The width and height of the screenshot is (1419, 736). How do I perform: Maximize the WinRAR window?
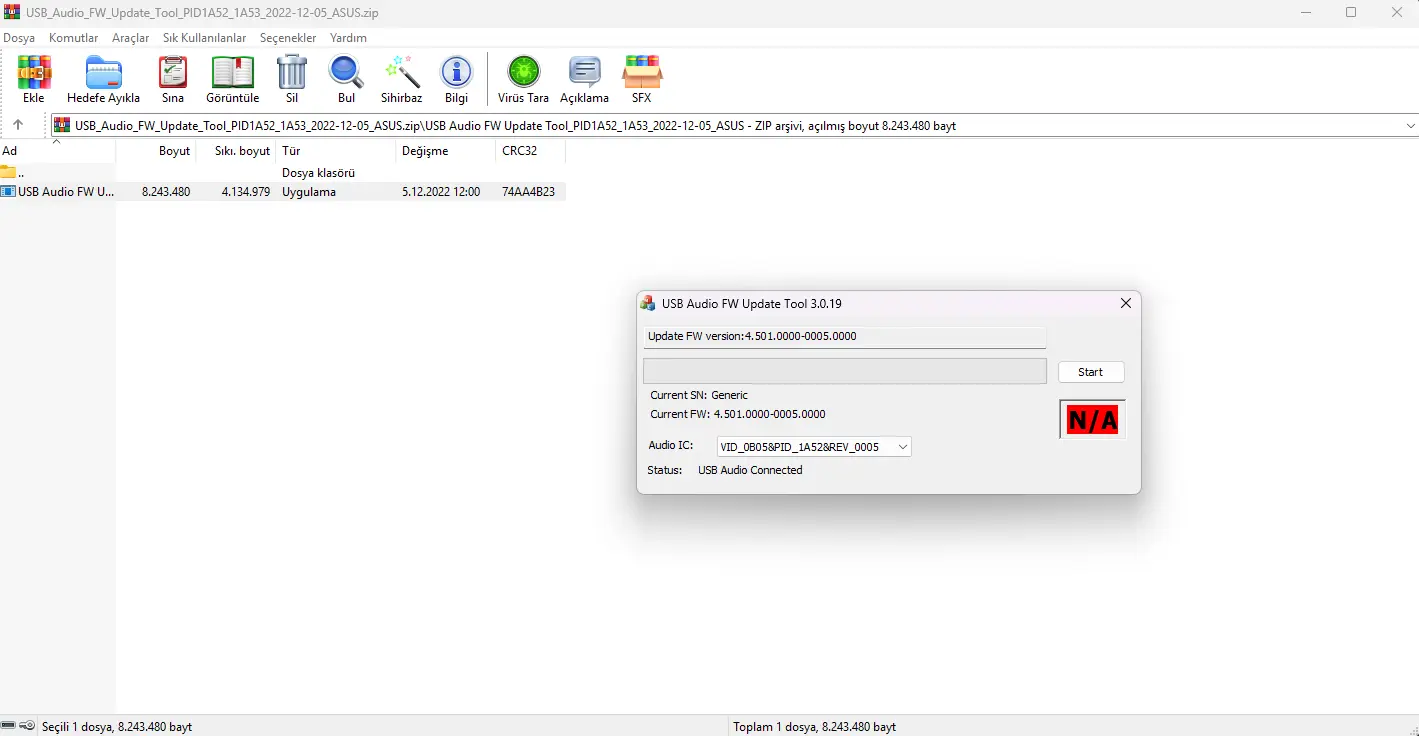(1351, 12)
